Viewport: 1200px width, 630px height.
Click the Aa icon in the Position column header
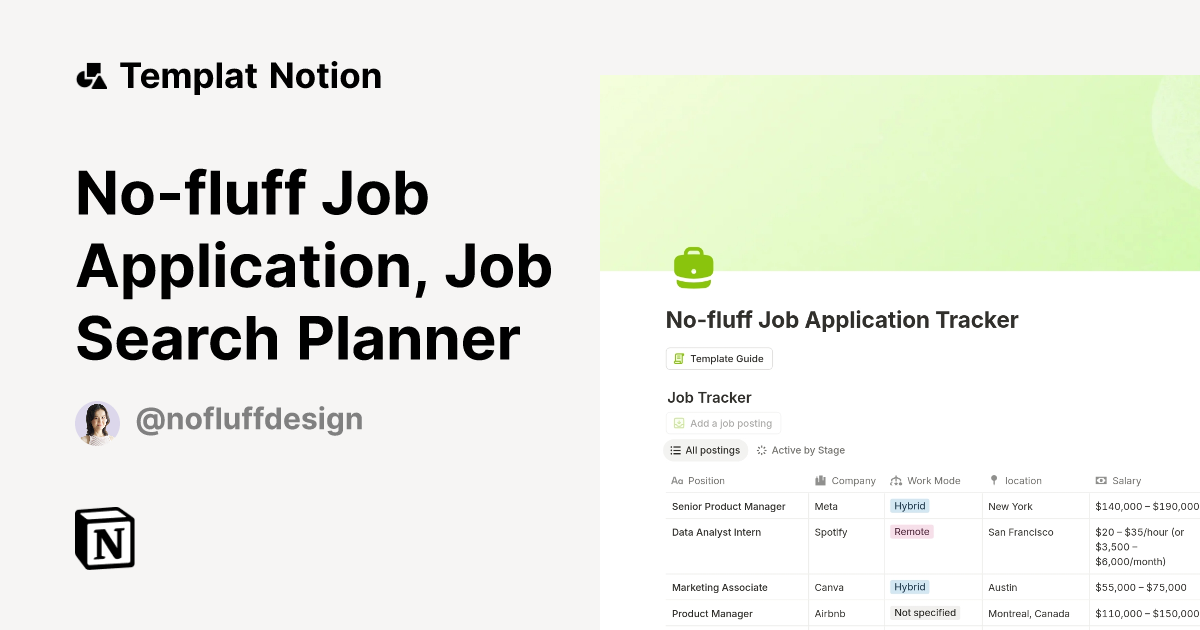point(677,480)
